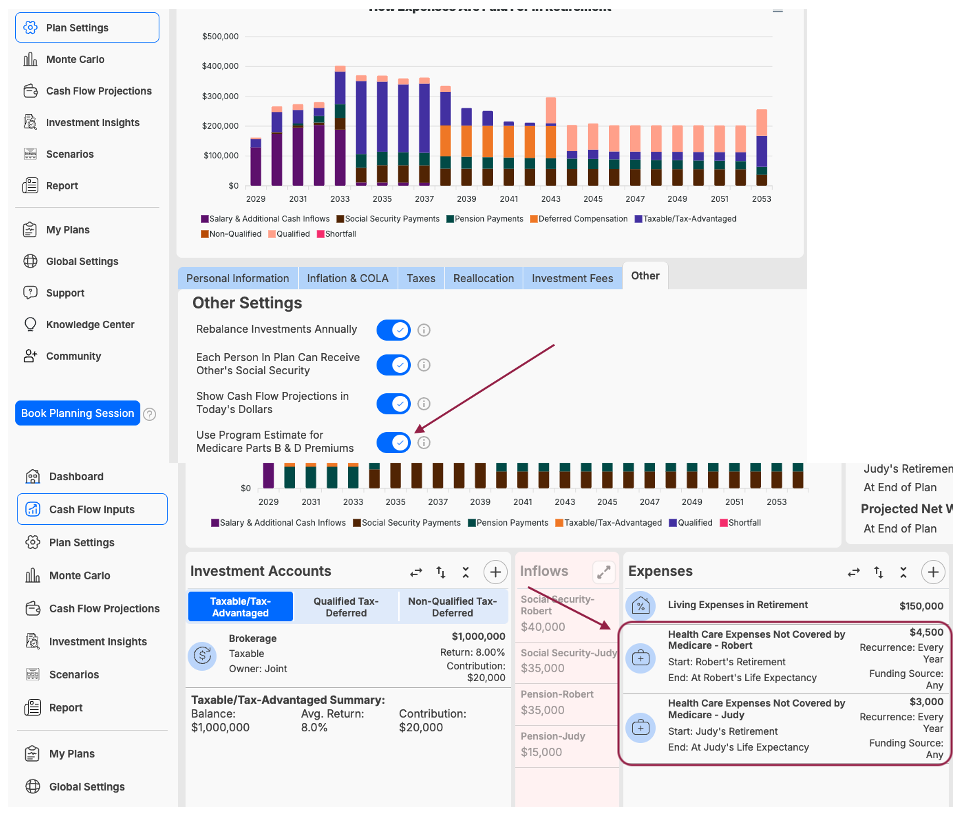The width and height of the screenshot is (959, 817).
Task: Toggle Rebalance Investments Annually switch
Action: coord(393,330)
